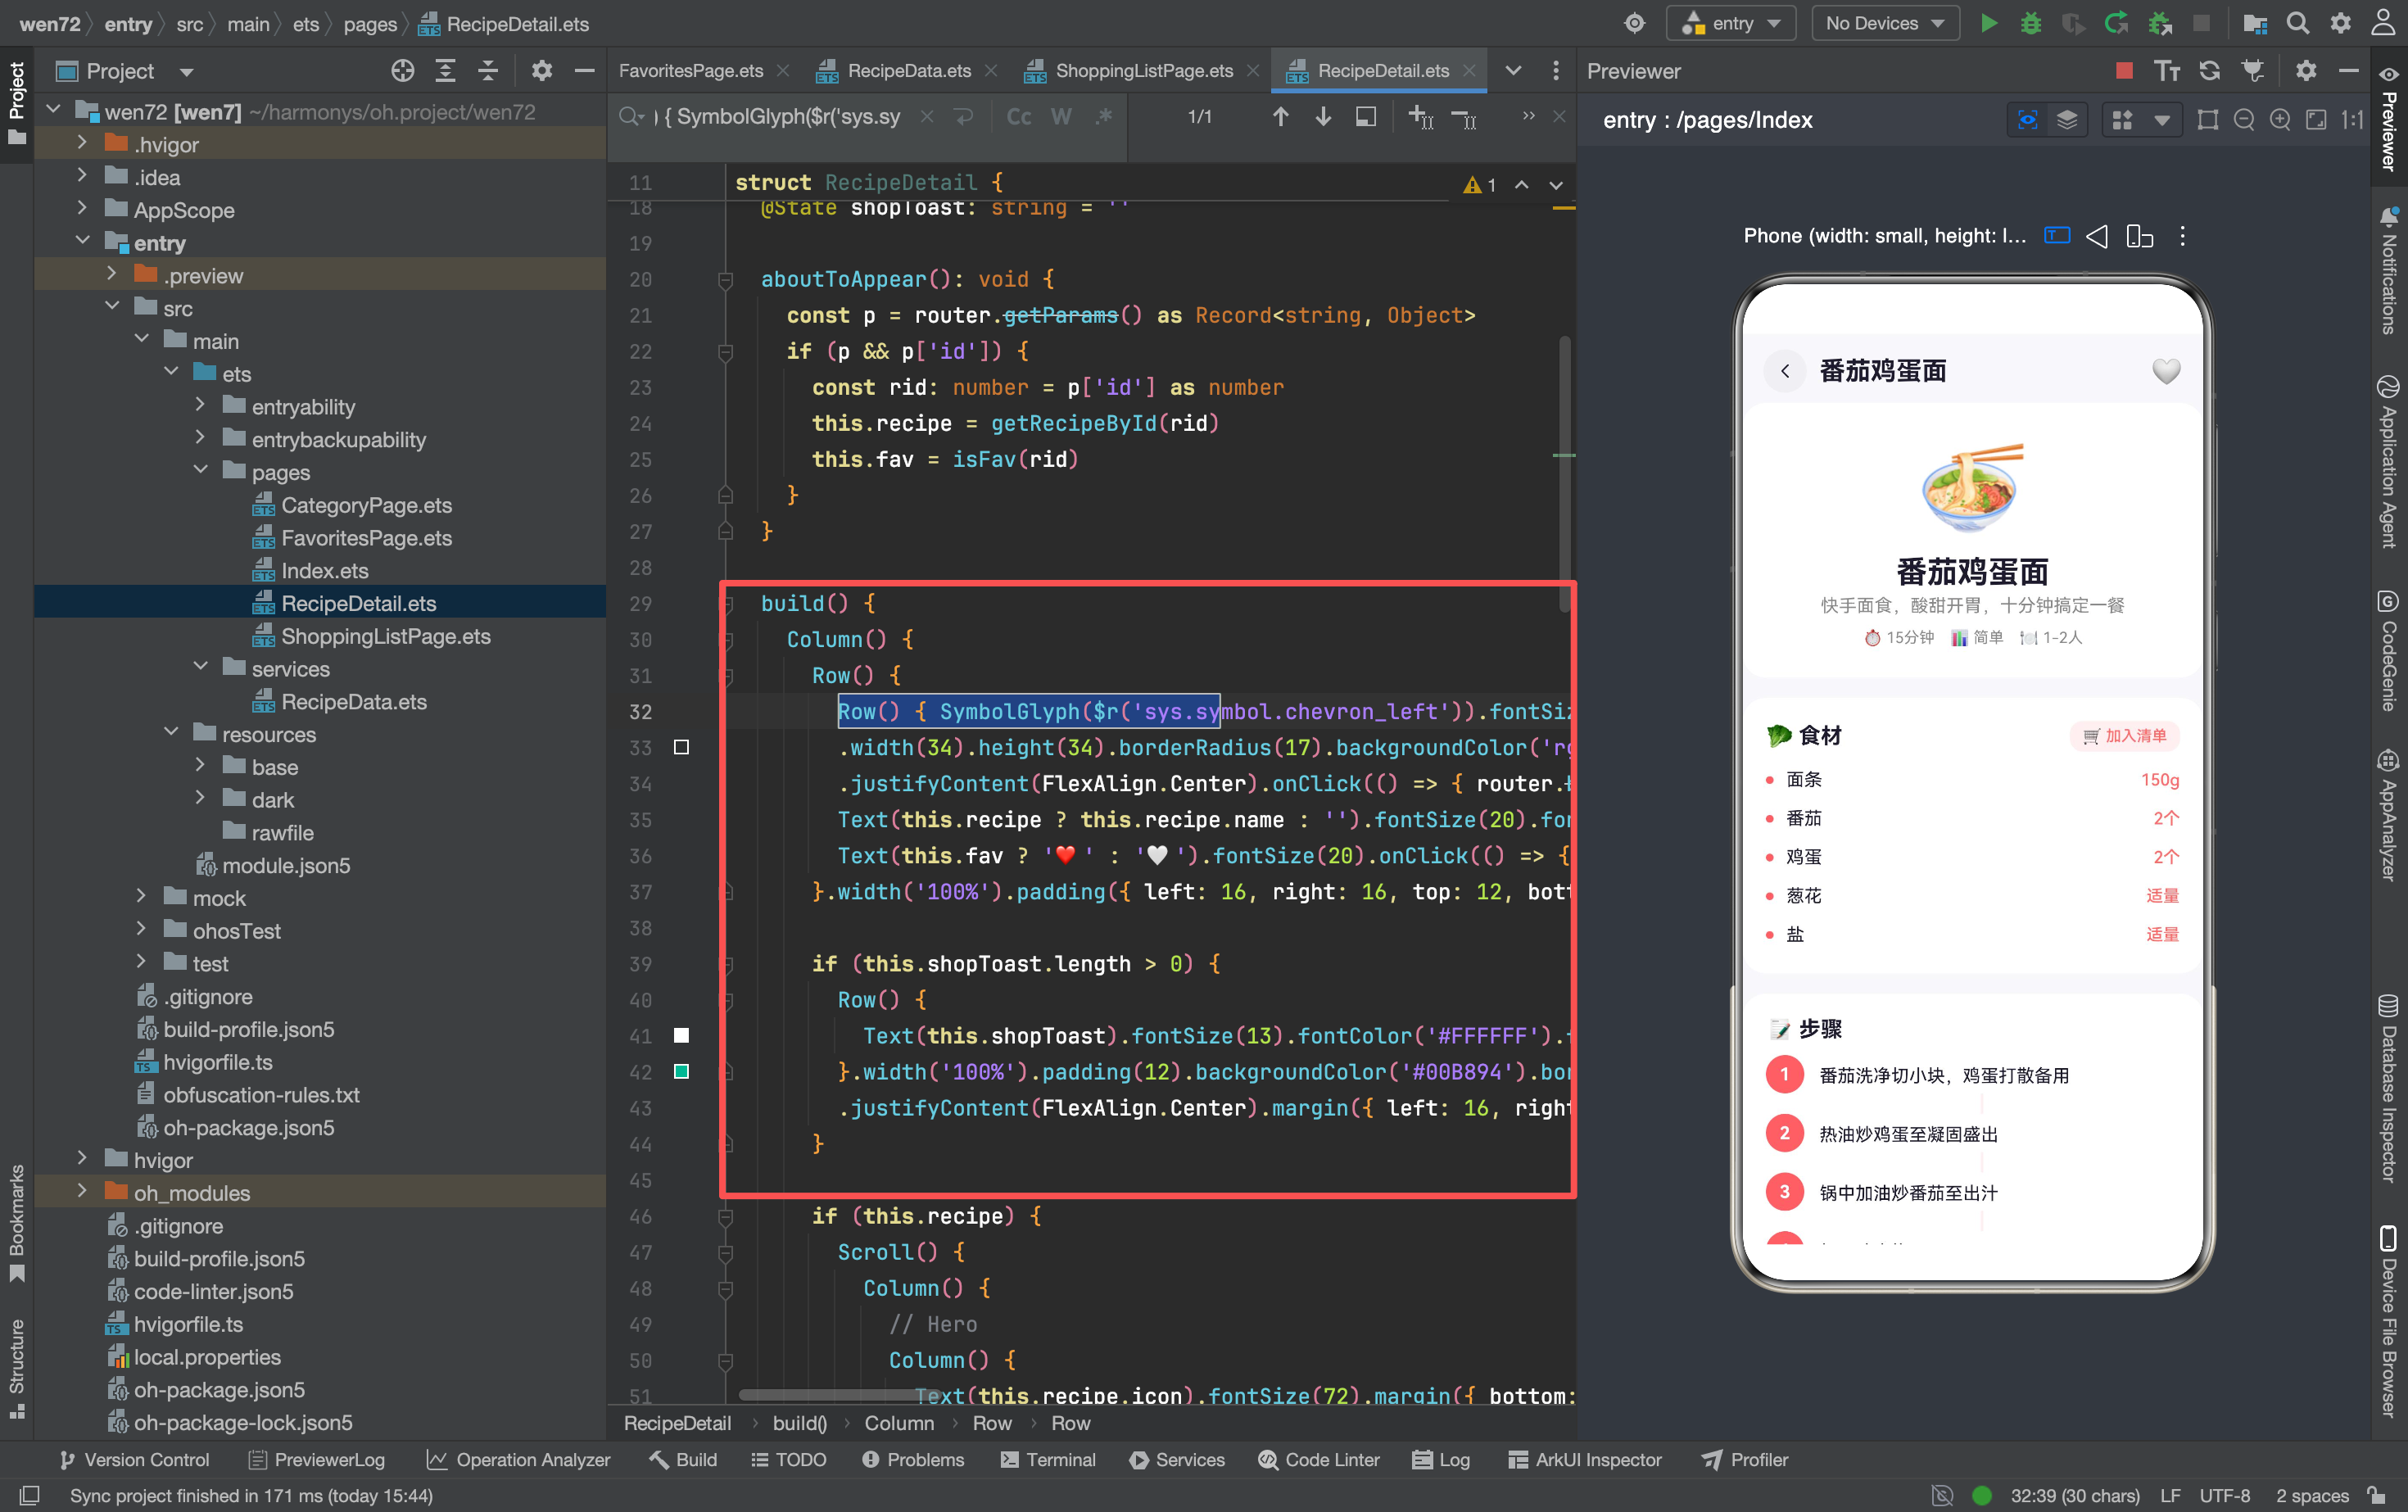Open CodeGenie side panel
The width and height of the screenshot is (2408, 1512).
pyautogui.click(x=2389, y=650)
